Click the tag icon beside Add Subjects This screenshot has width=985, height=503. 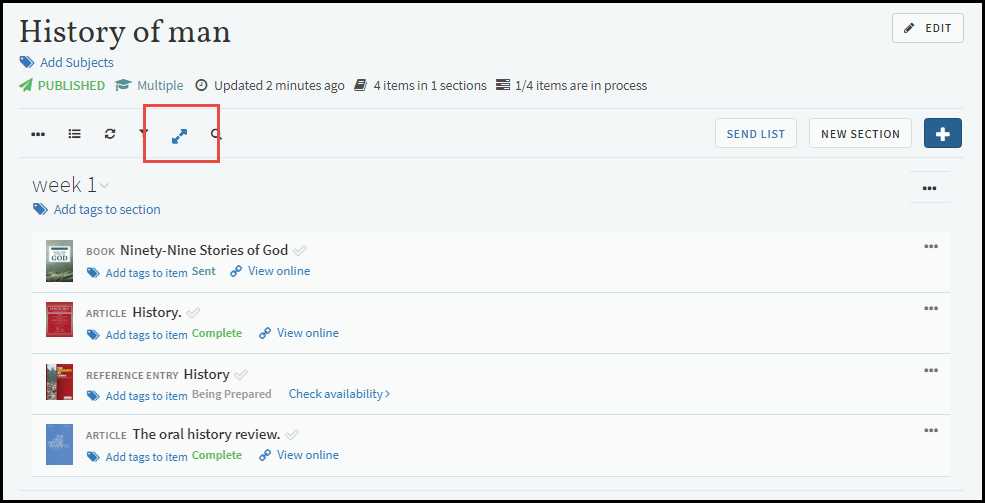point(27,63)
